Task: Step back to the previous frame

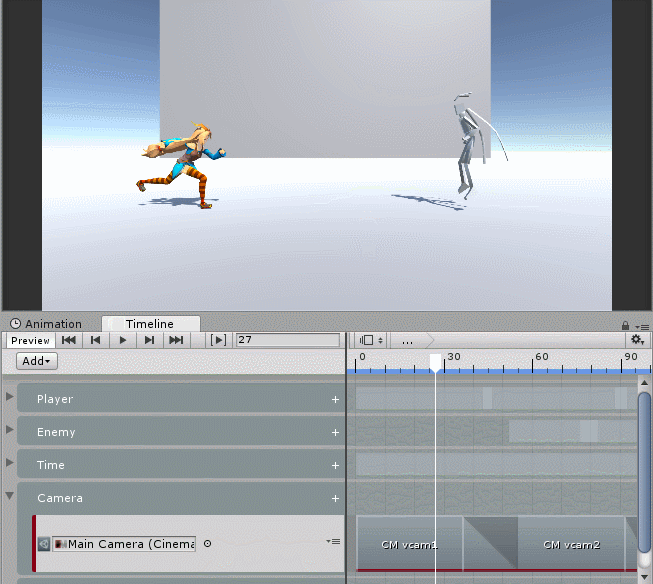Action: coord(95,340)
